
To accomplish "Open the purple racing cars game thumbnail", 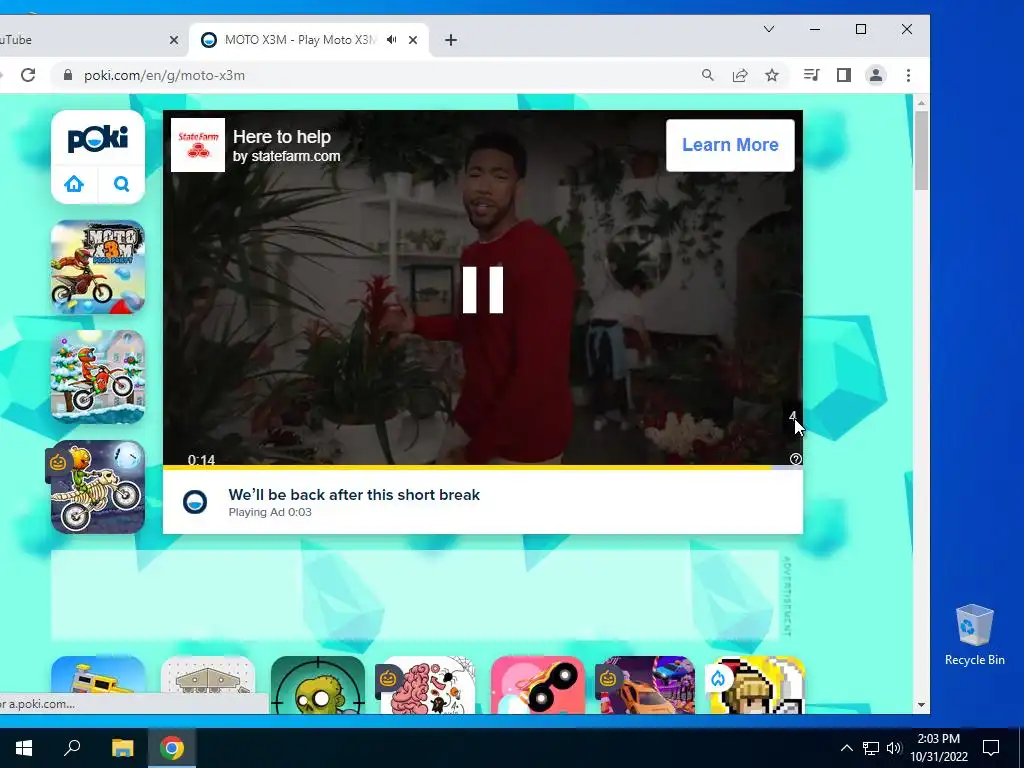I will [x=648, y=685].
